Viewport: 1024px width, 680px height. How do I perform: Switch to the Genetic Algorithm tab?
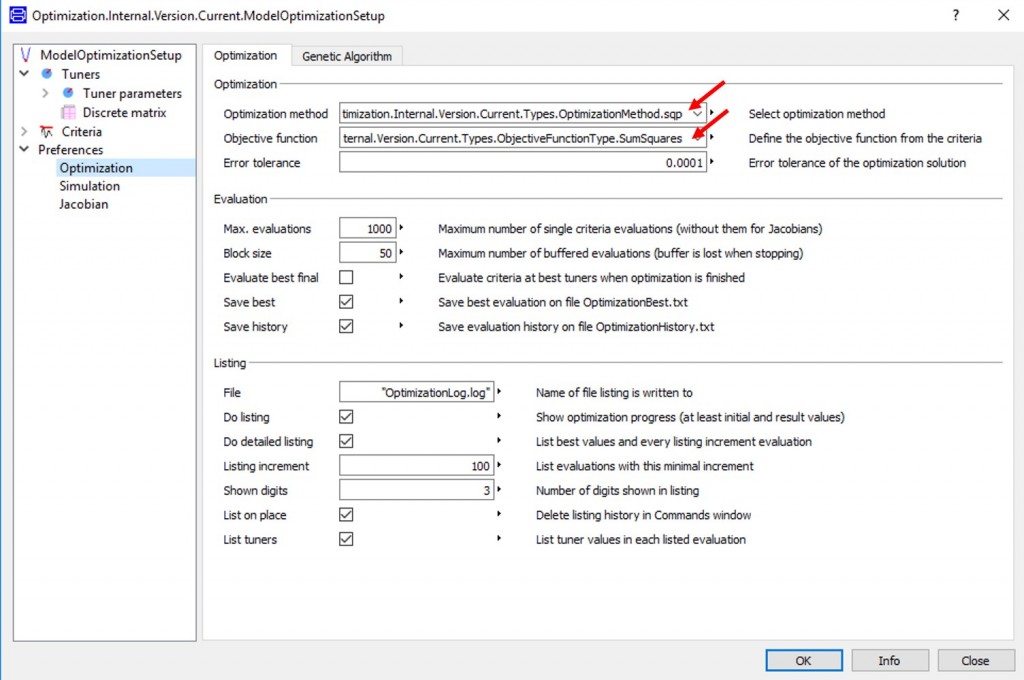tap(347, 56)
